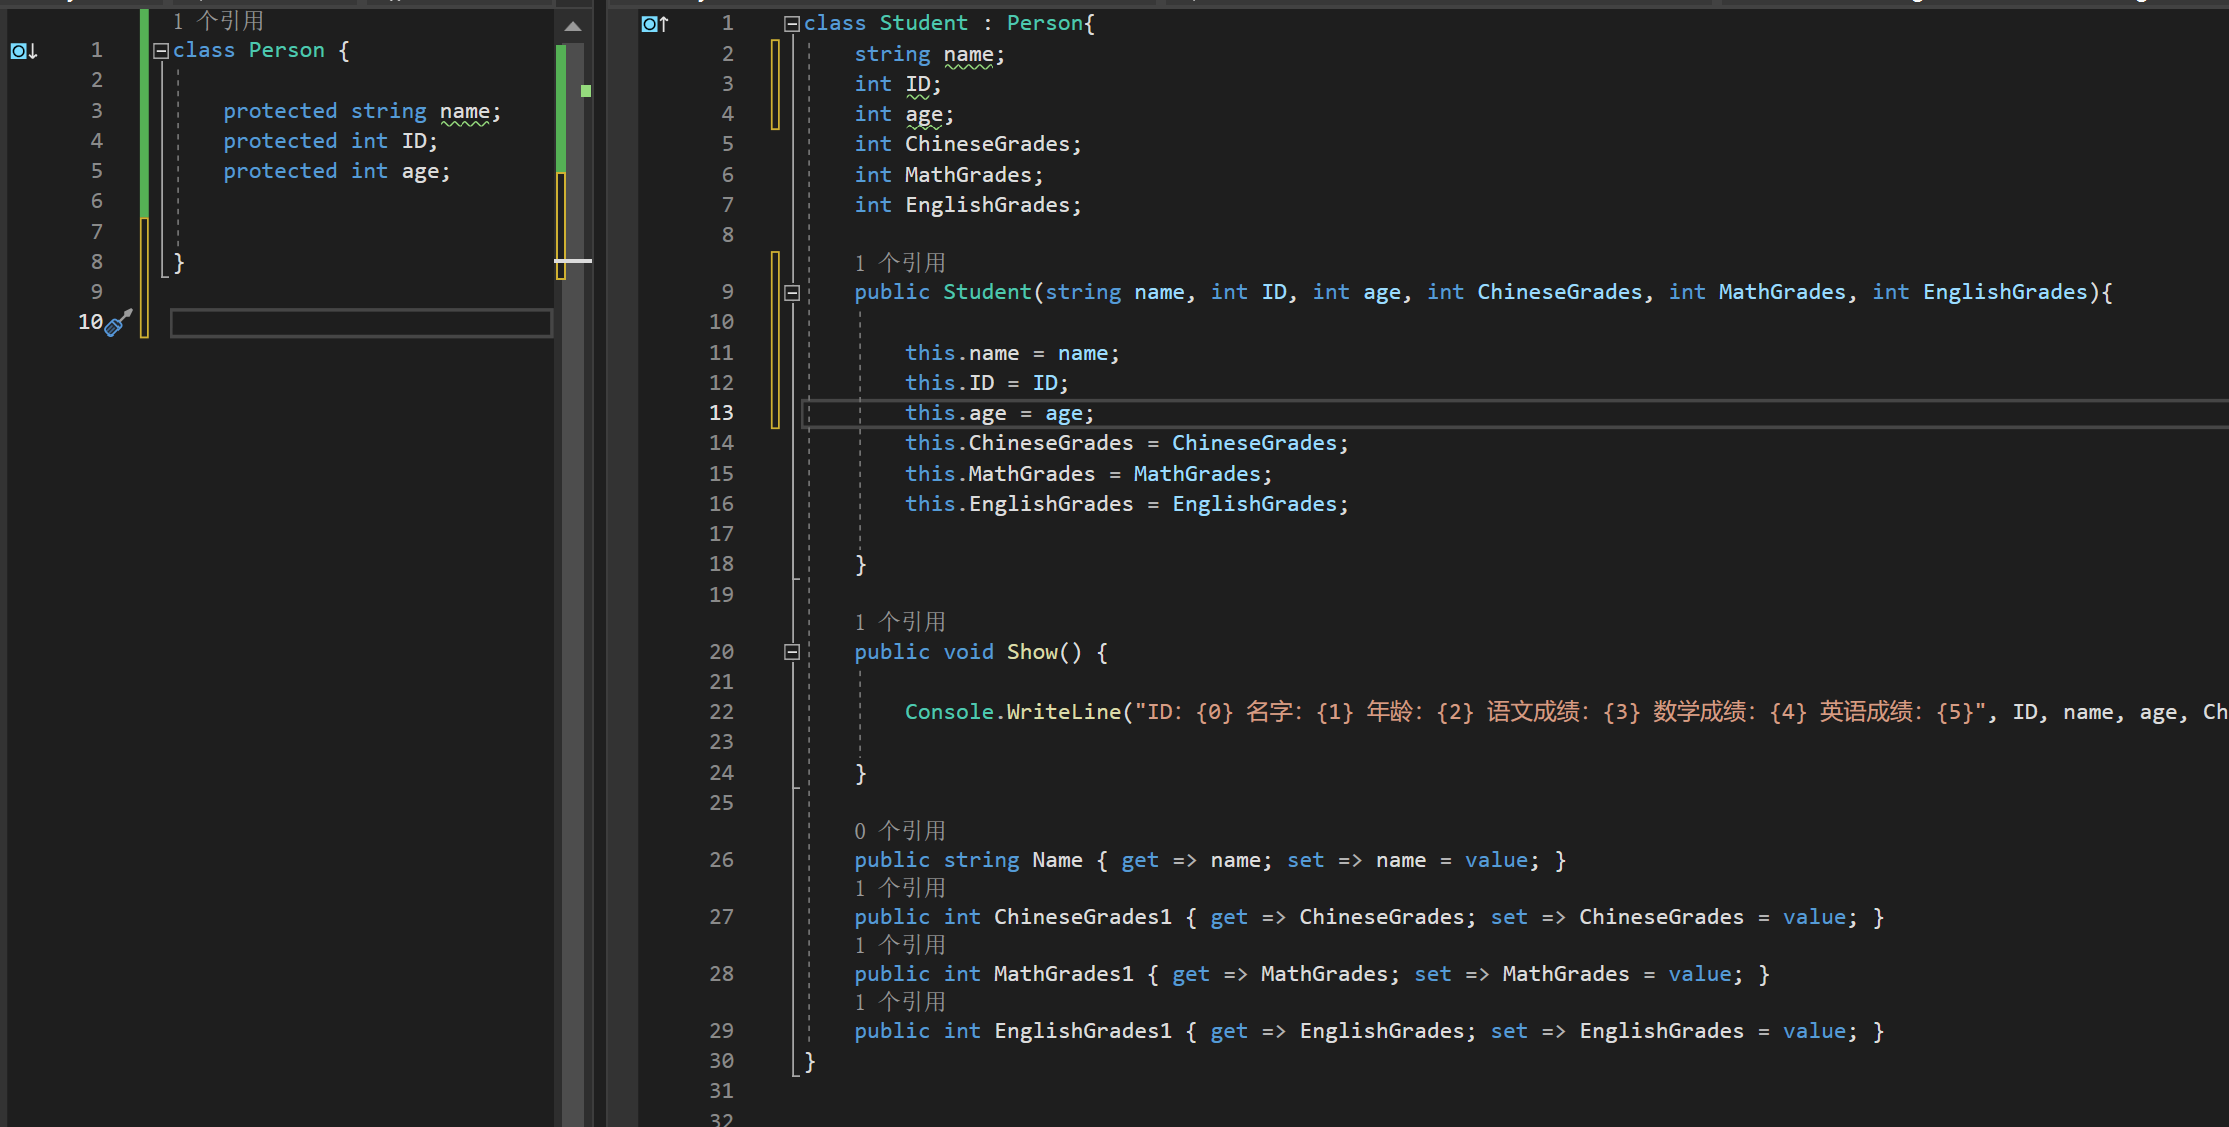This screenshot has height=1127, width=2229.
Task: Click line number 13 in Student editor
Action: click(x=721, y=413)
